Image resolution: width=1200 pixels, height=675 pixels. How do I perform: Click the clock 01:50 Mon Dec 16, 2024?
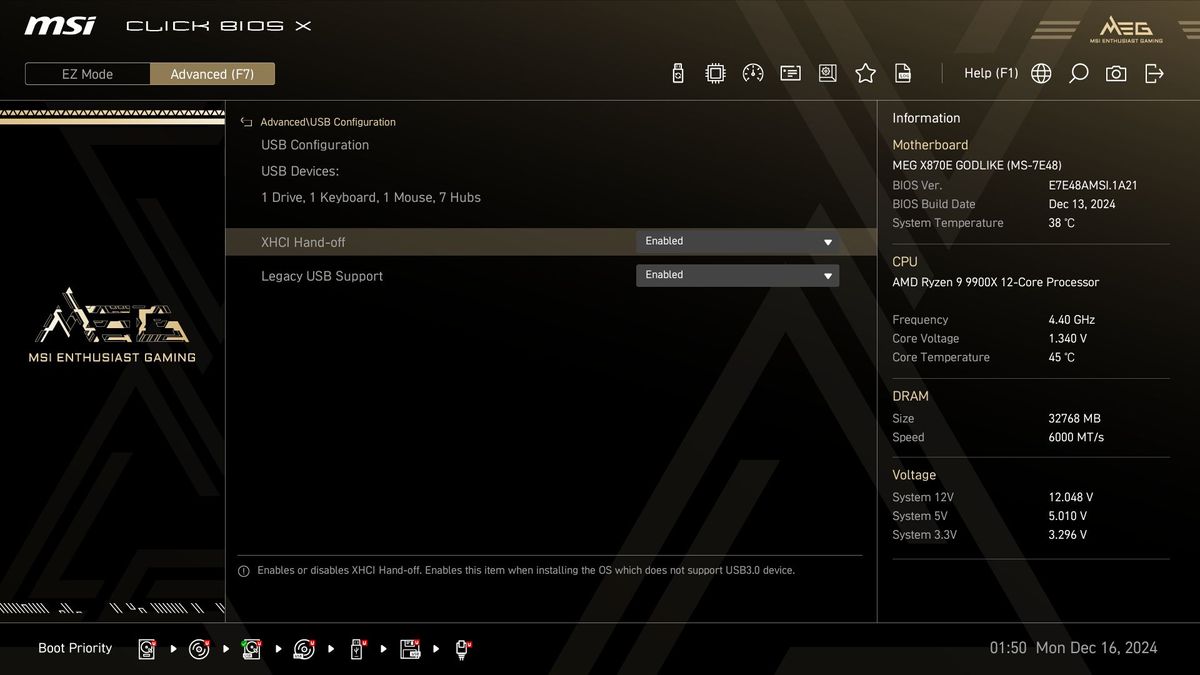click(1073, 648)
